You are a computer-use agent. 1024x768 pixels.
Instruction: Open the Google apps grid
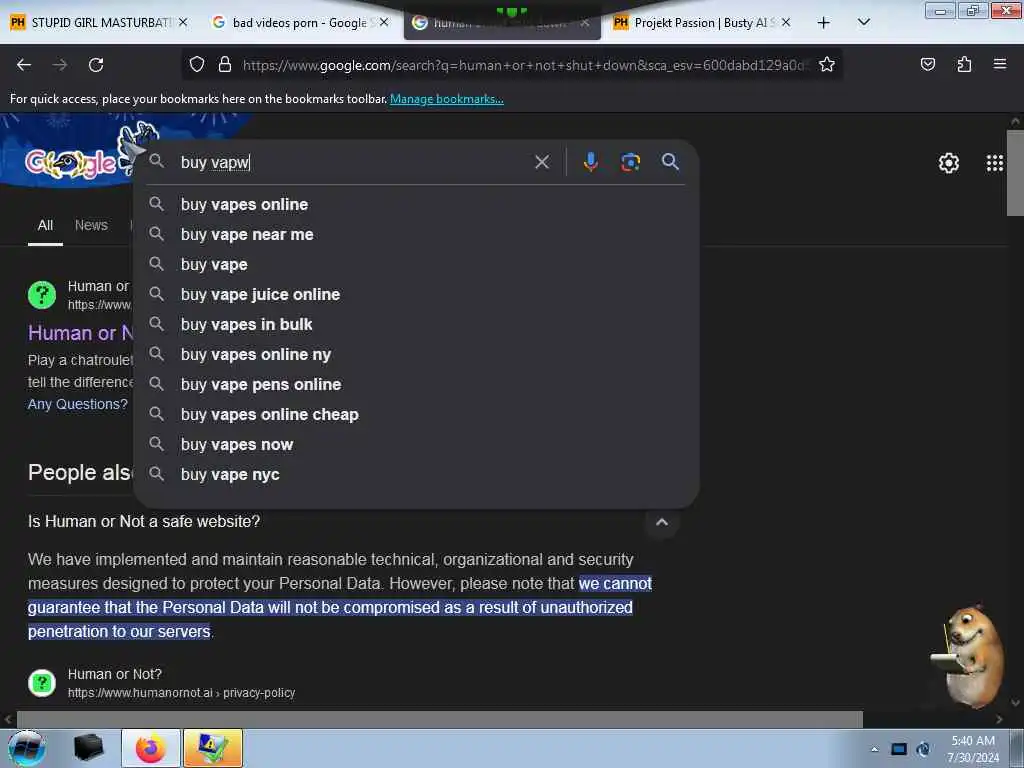994,163
